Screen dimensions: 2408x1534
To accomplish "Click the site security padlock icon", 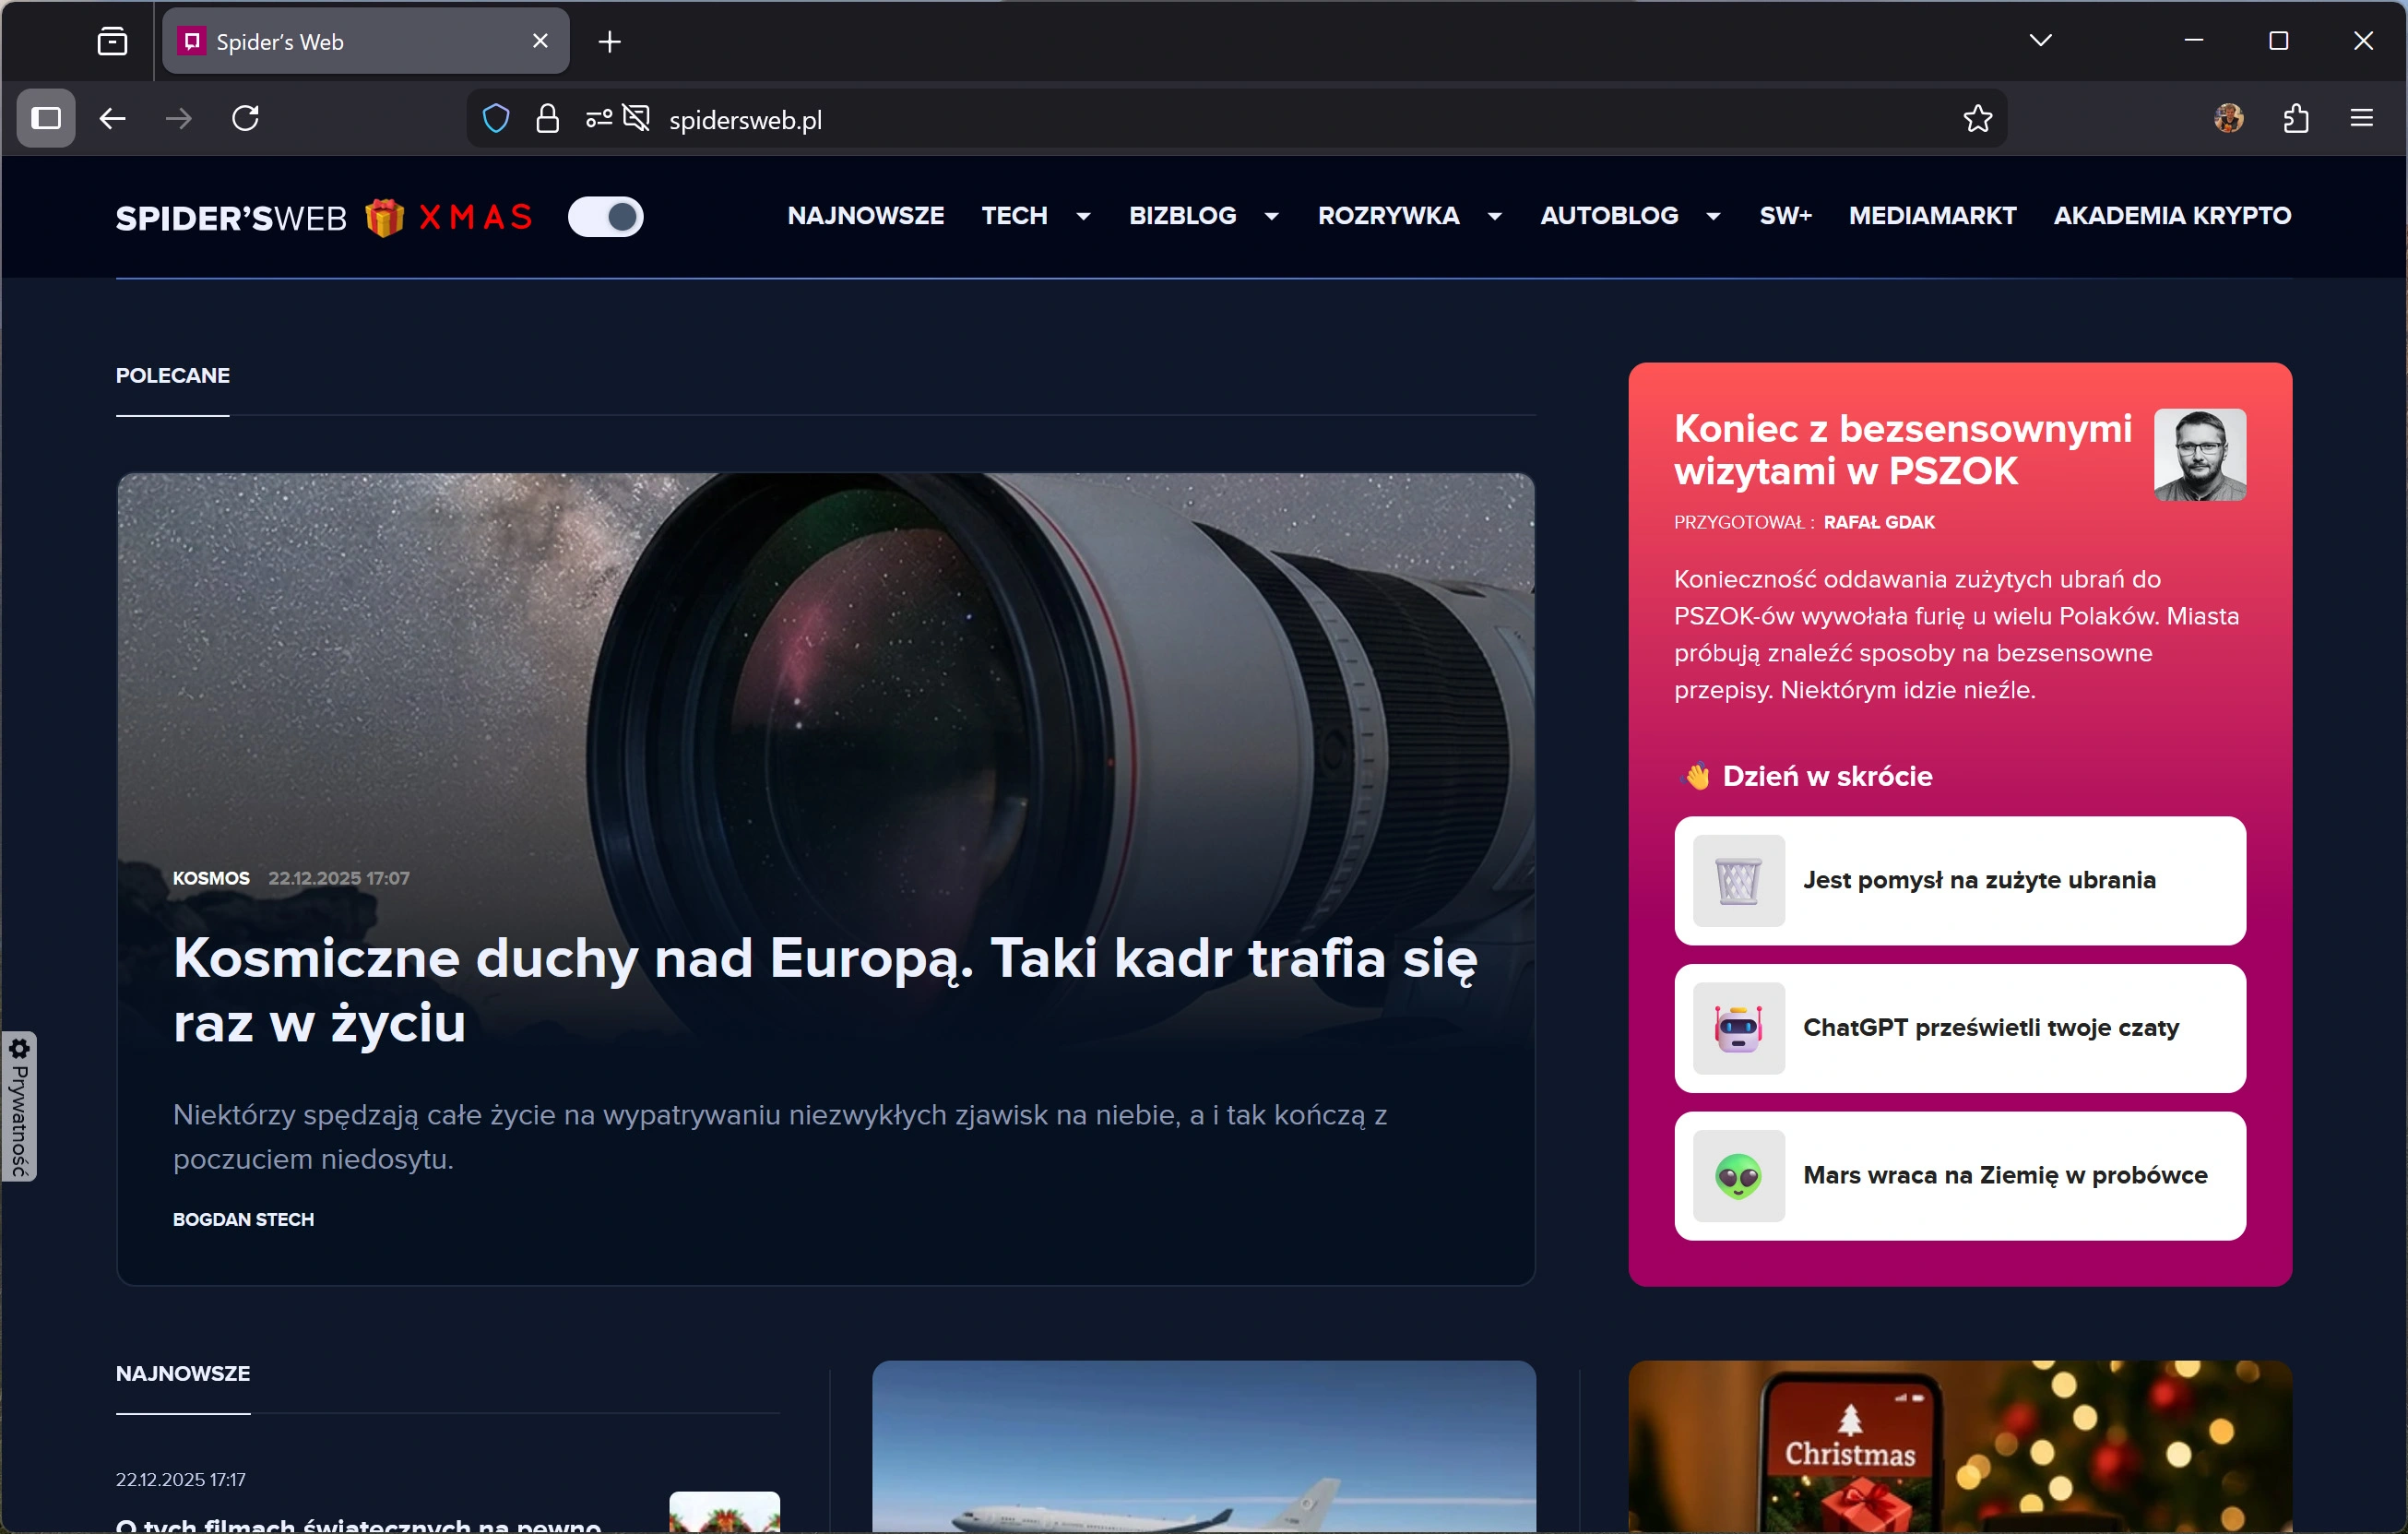I will point(547,119).
